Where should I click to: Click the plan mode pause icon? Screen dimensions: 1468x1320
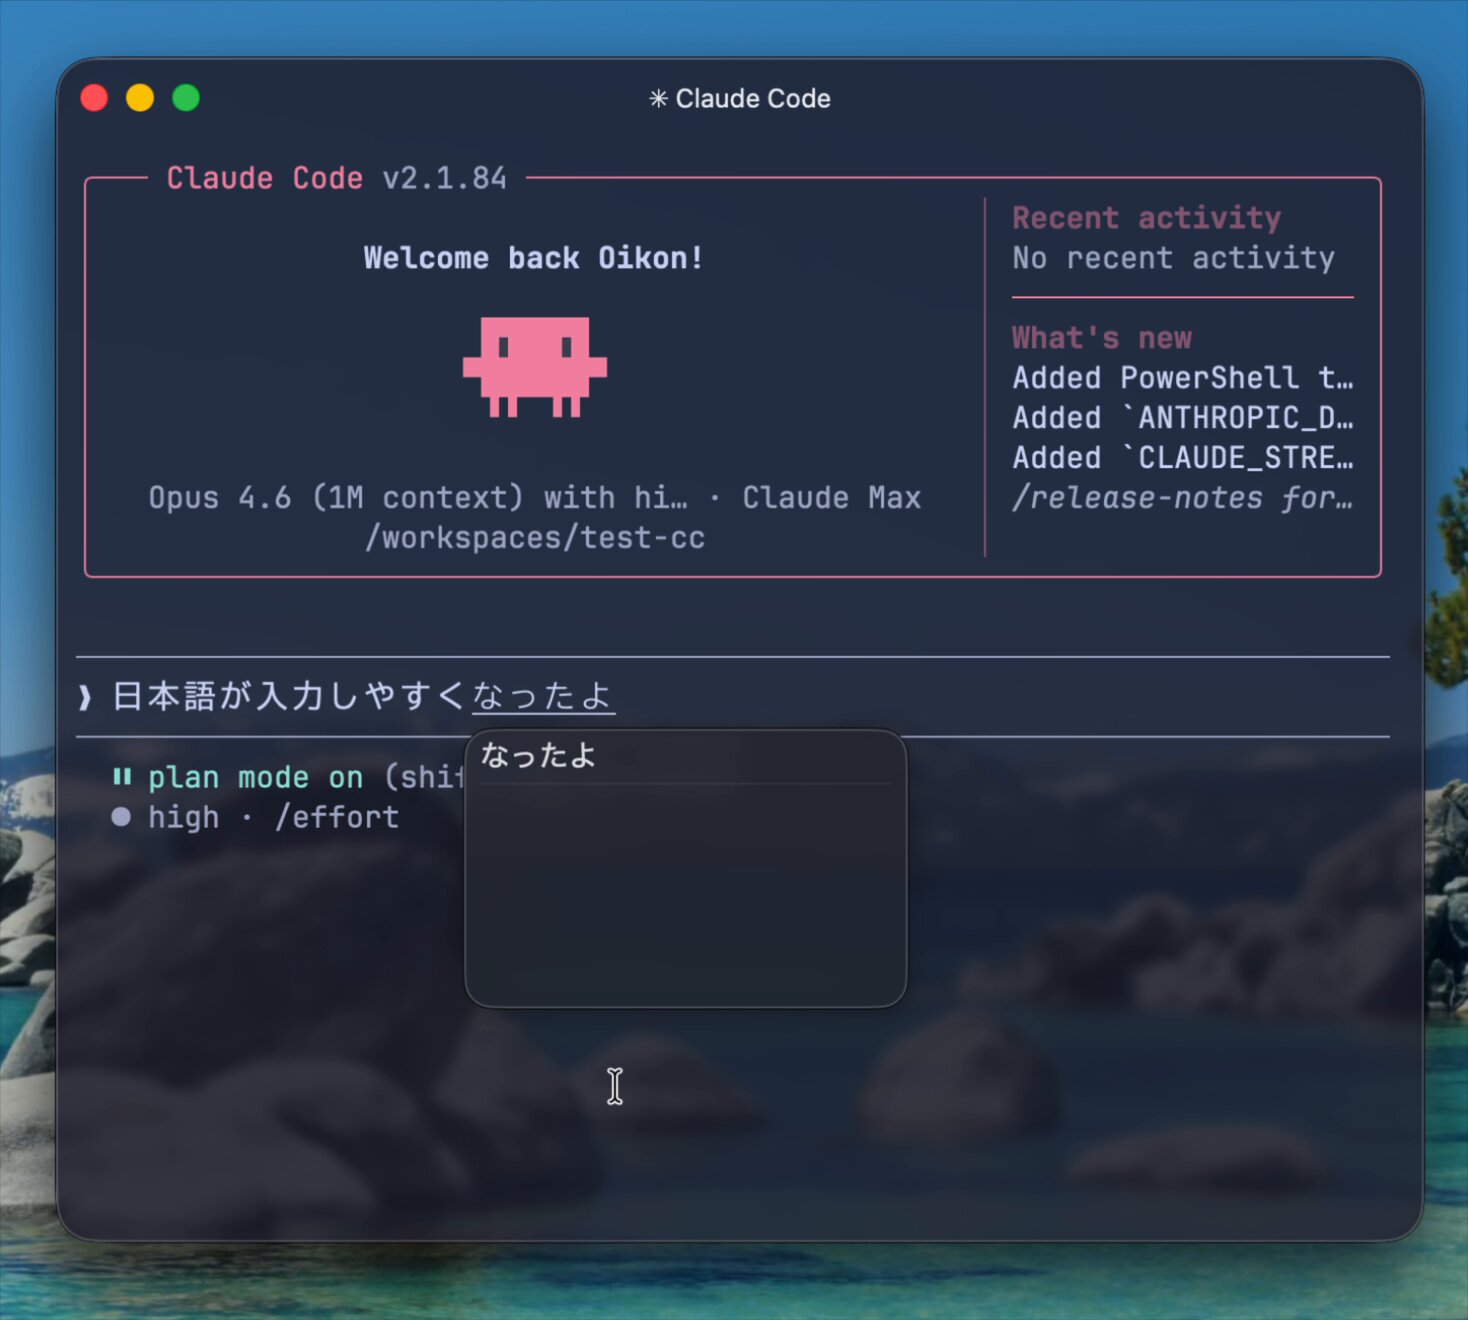click(x=122, y=777)
